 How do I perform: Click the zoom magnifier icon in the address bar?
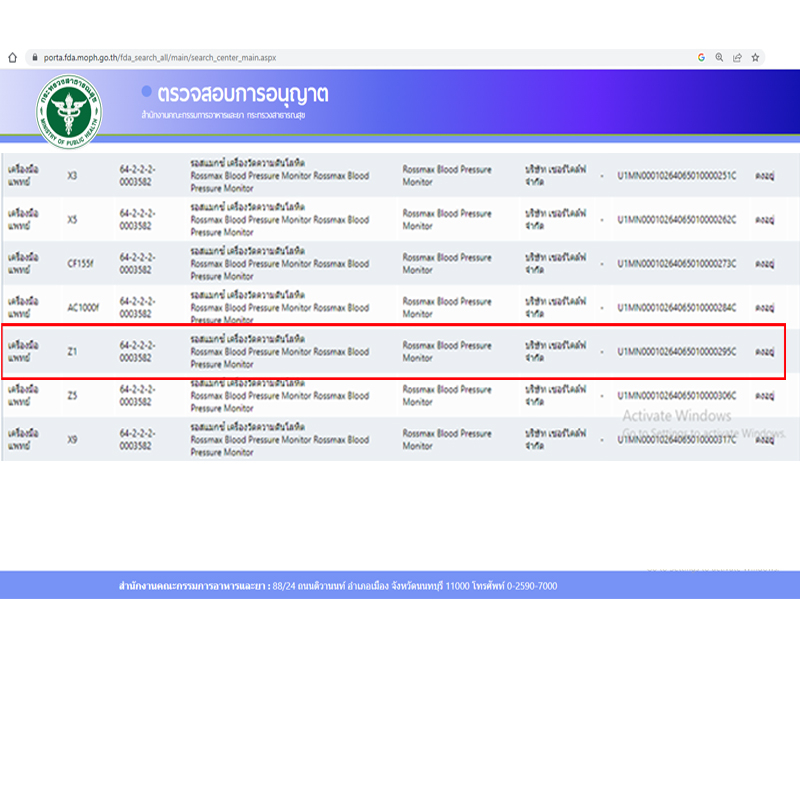(x=719, y=58)
